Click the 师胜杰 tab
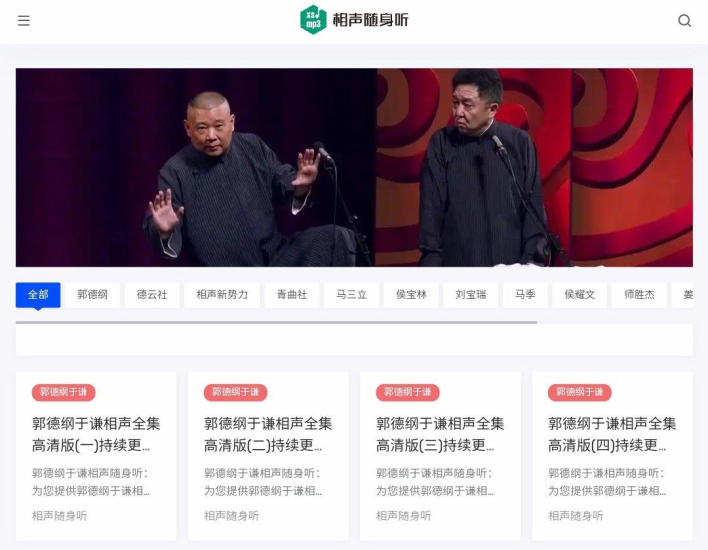This screenshot has width=708, height=550. click(x=639, y=295)
